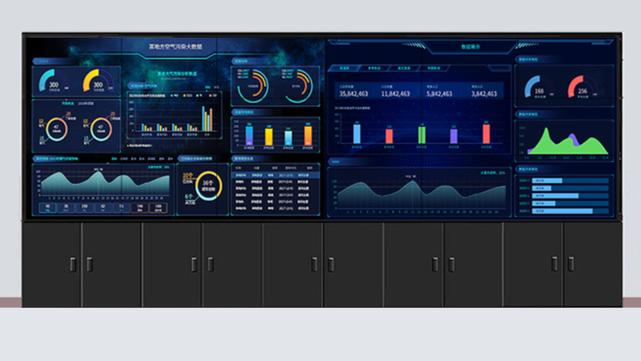
Task: Click the longest horizontal progress bar at bottom
Action: tap(562, 211)
